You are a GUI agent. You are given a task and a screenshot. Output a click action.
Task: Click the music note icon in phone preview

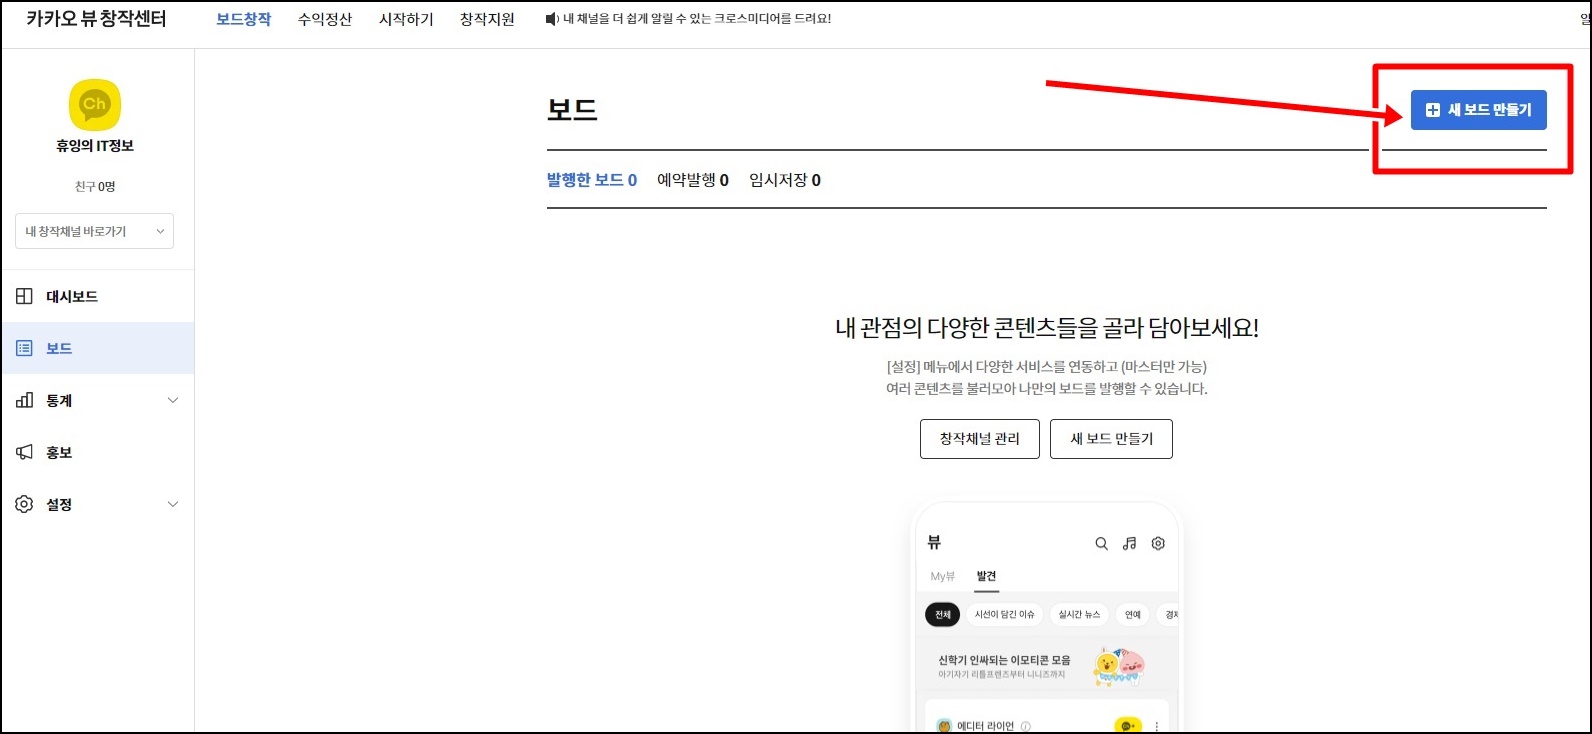tap(1129, 544)
